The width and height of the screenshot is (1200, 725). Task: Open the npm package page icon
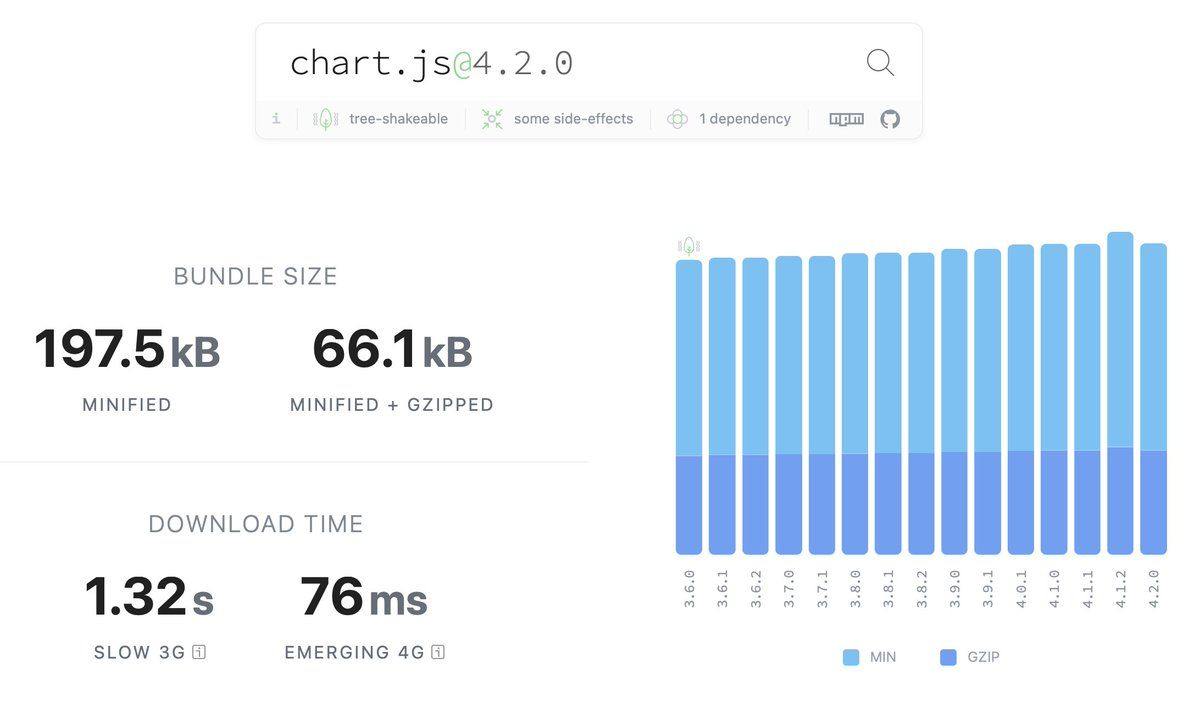point(846,119)
